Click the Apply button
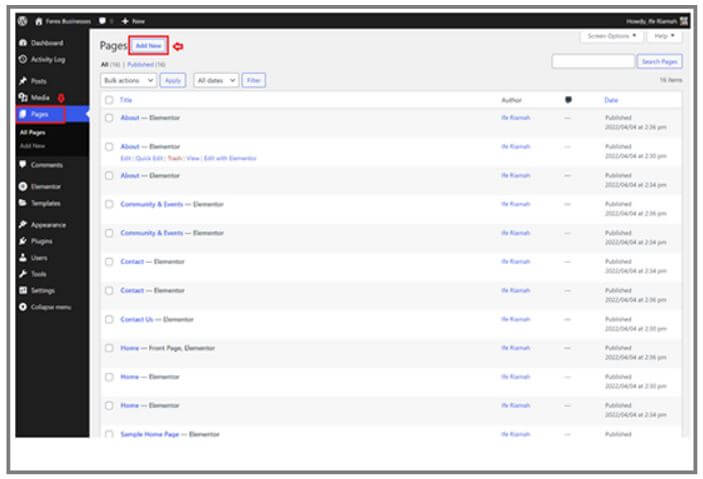703x479 pixels. click(173, 80)
